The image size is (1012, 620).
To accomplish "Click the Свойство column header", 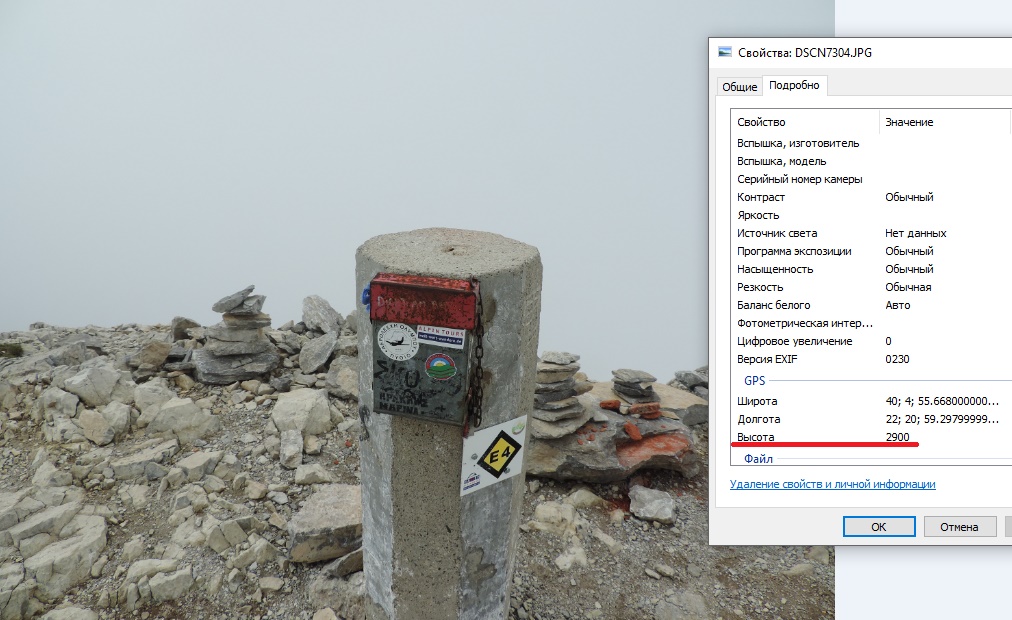I will click(x=762, y=122).
